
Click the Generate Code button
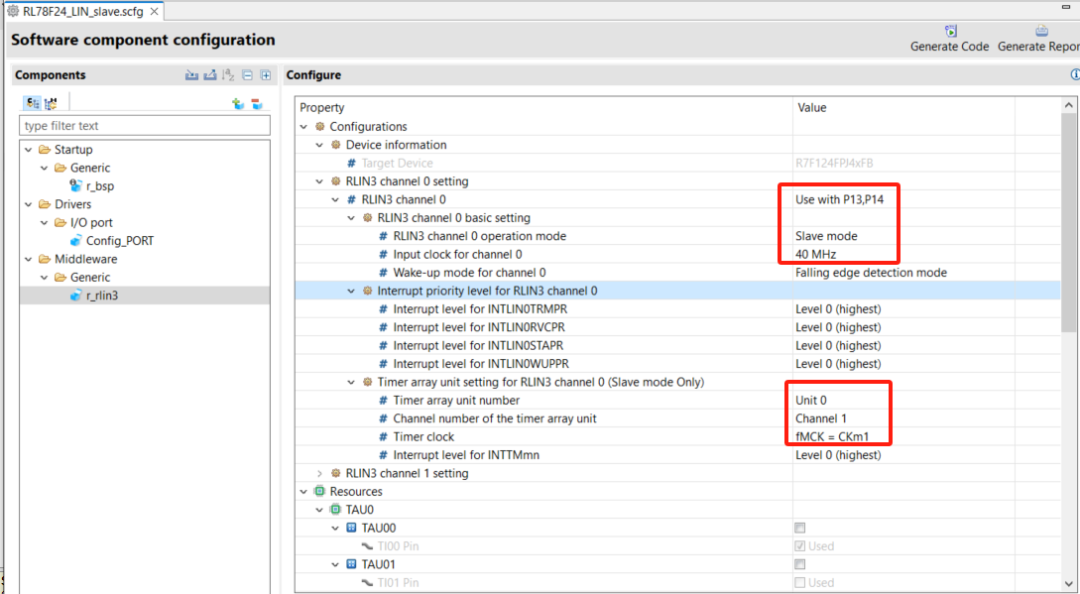pyautogui.click(x=950, y=39)
